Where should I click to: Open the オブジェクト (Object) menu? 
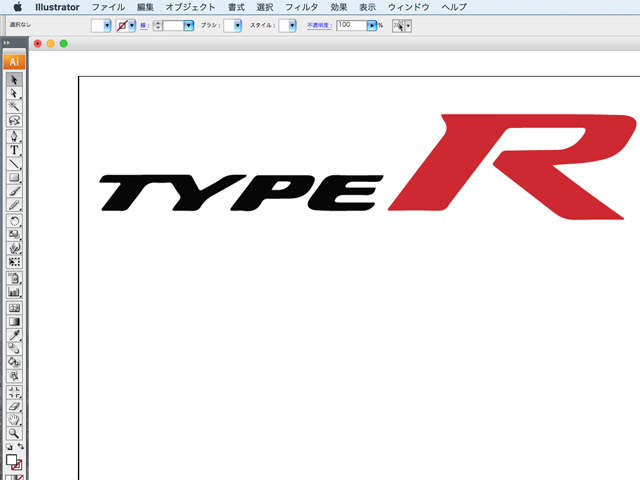(190, 7)
